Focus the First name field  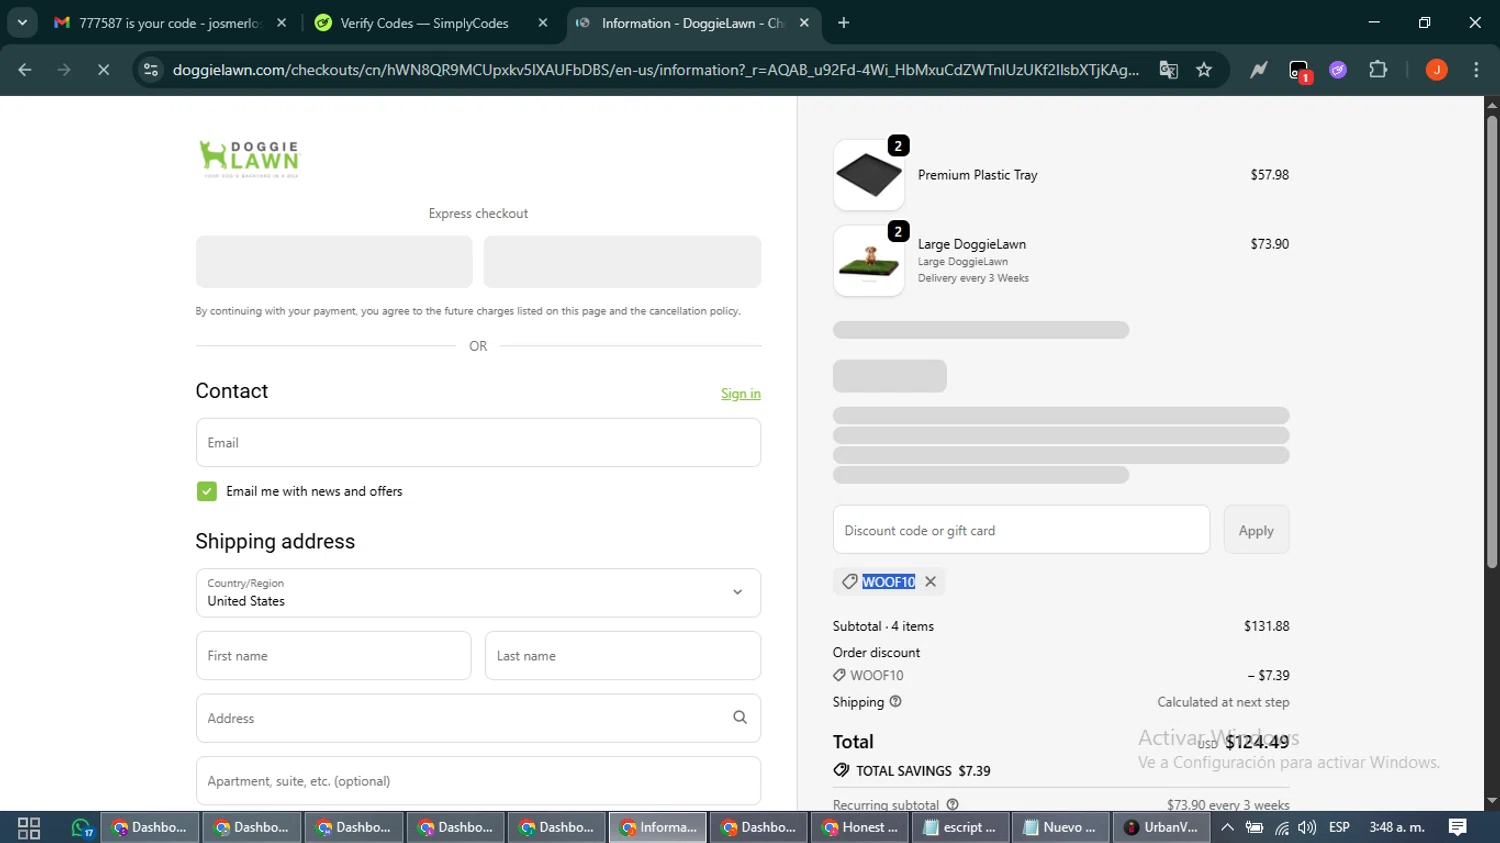click(x=333, y=655)
